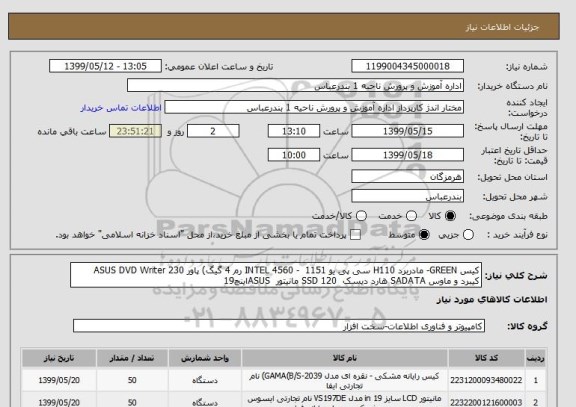
Task: Click the announcement date field 1399/05/12 - 13:05
Action: point(105,66)
